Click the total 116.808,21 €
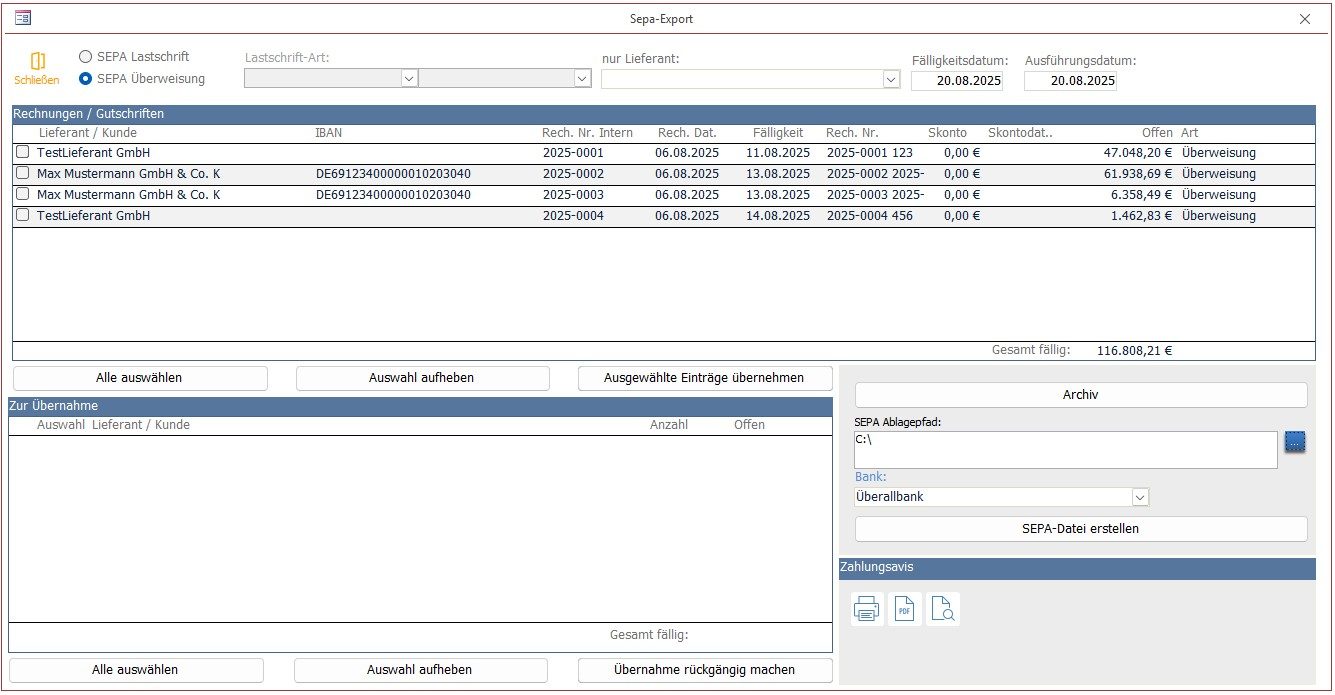The image size is (1335, 695). point(1134,351)
